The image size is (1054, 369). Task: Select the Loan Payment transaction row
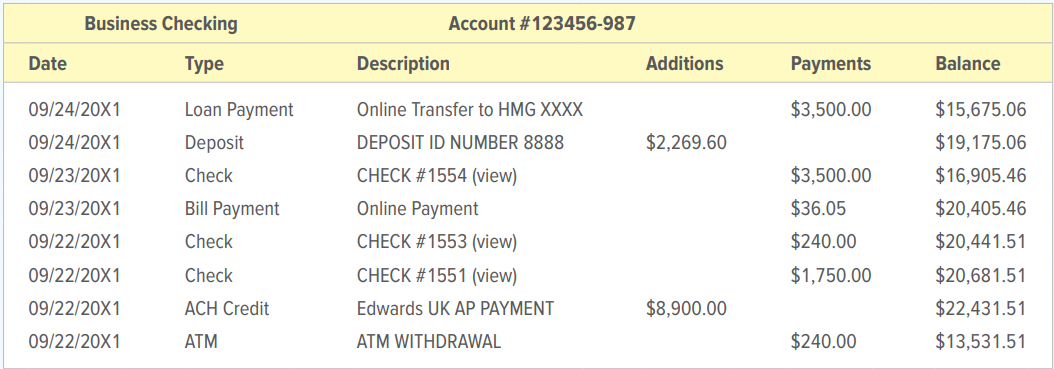pos(527,110)
